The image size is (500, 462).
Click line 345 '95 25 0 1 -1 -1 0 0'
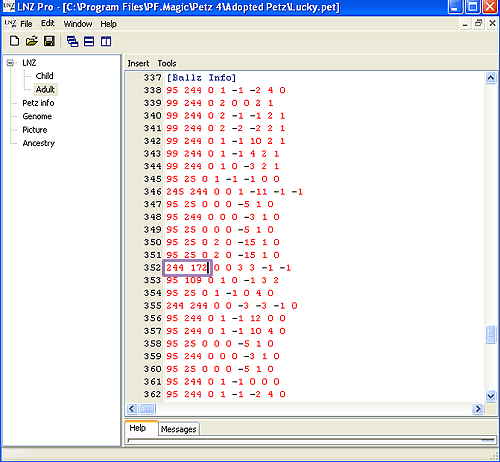(223, 179)
